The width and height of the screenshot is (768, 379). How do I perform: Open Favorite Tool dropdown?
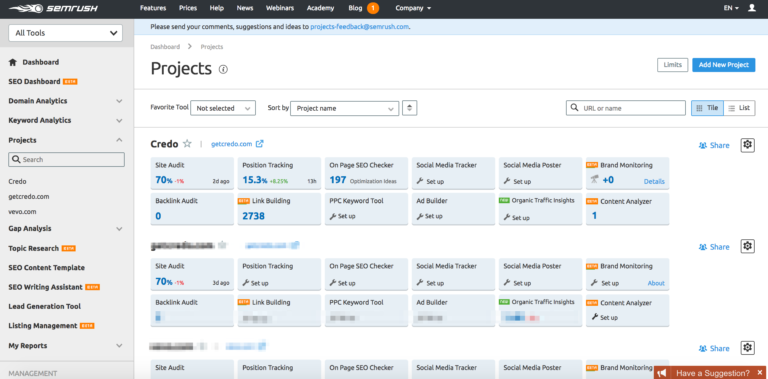(223, 108)
